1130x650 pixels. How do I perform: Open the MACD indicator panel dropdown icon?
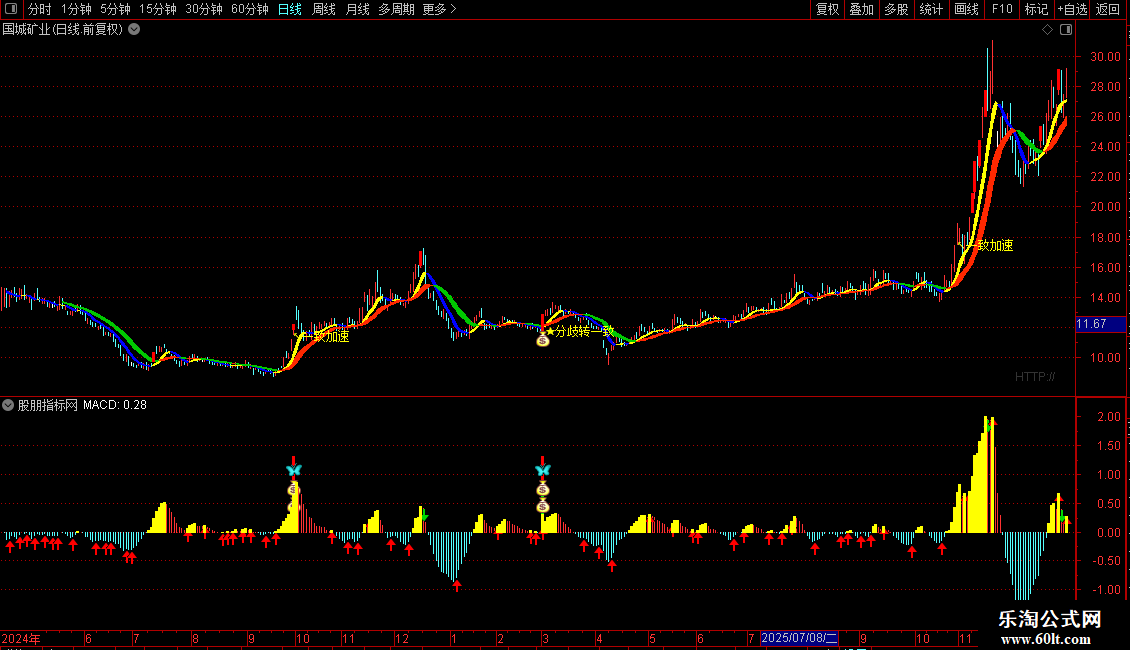pos(8,405)
